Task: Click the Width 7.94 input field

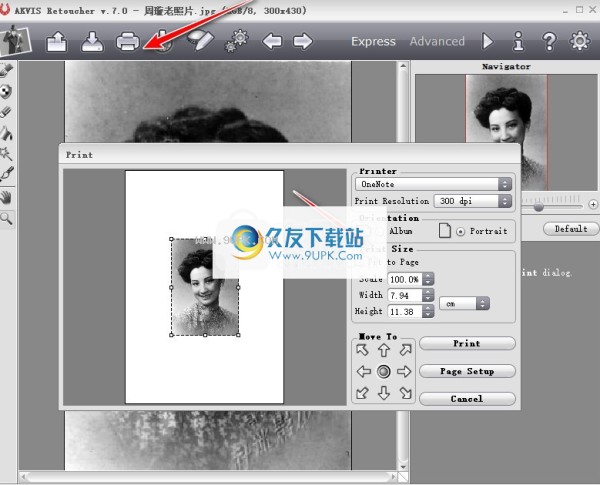Action: 405,295
